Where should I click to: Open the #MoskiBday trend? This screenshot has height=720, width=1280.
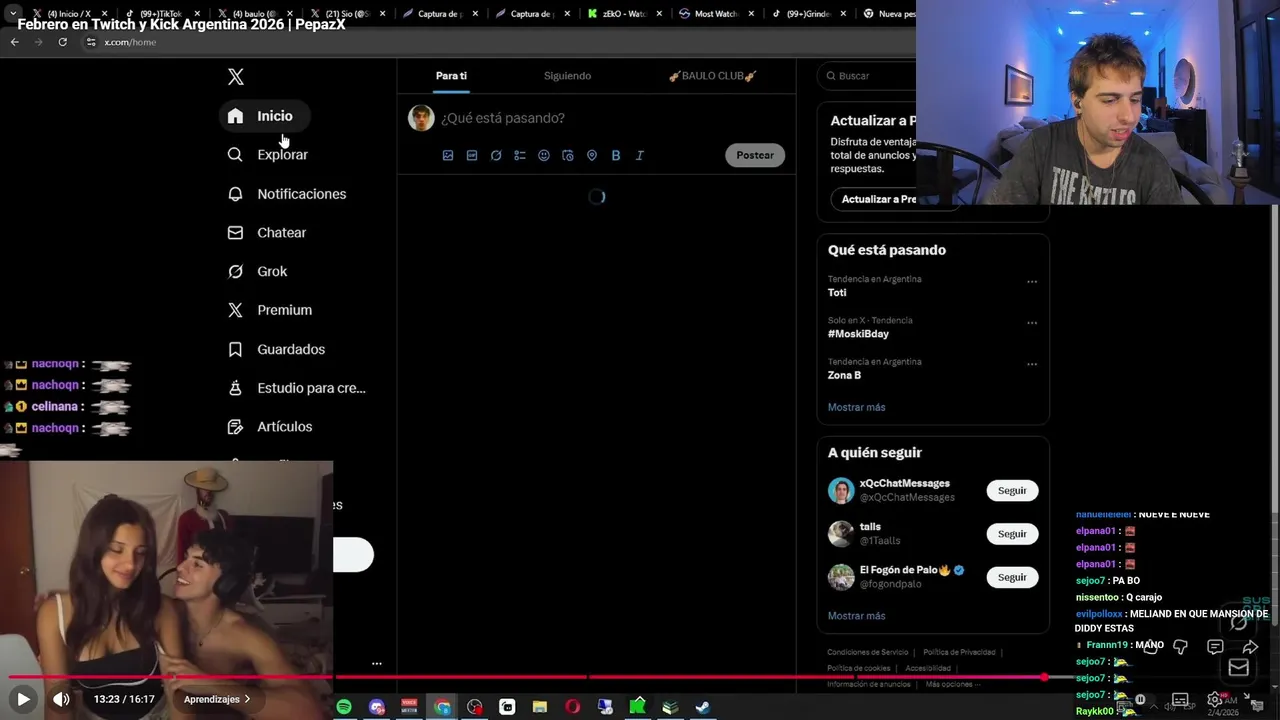point(858,334)
